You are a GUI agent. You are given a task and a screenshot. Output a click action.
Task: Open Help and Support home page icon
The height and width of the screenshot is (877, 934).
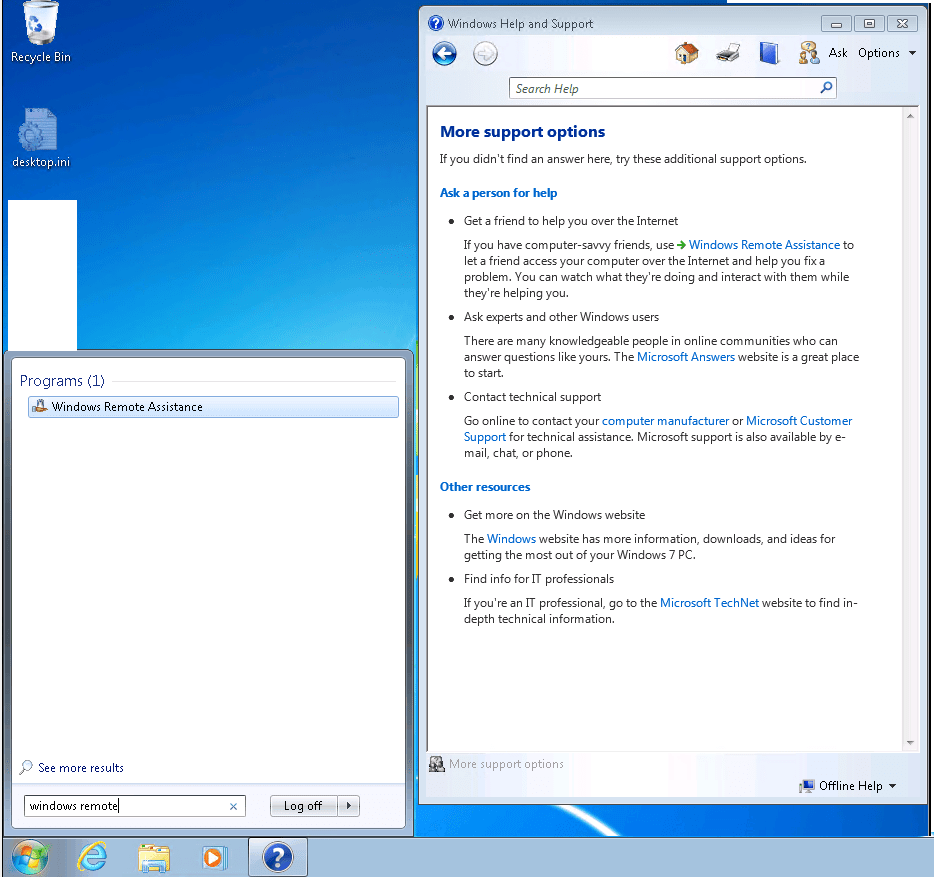pyautogui.click(x=687, y=53)
